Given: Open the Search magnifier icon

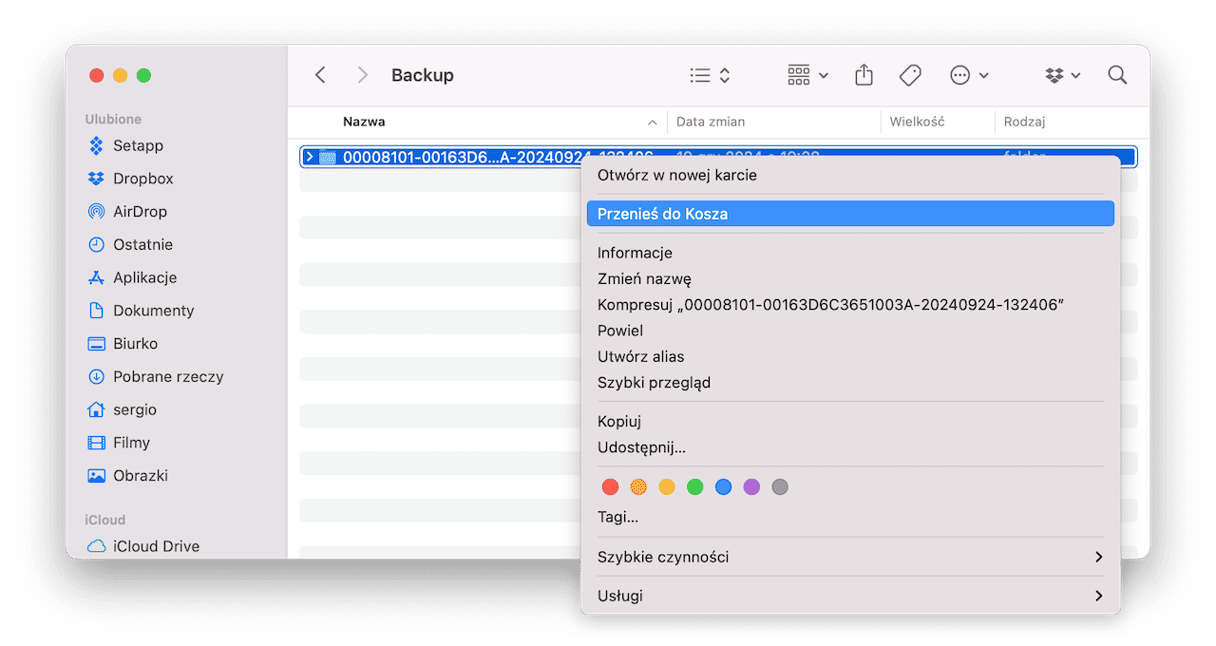Looking at the screenshot, I should tap(1117, 75).
